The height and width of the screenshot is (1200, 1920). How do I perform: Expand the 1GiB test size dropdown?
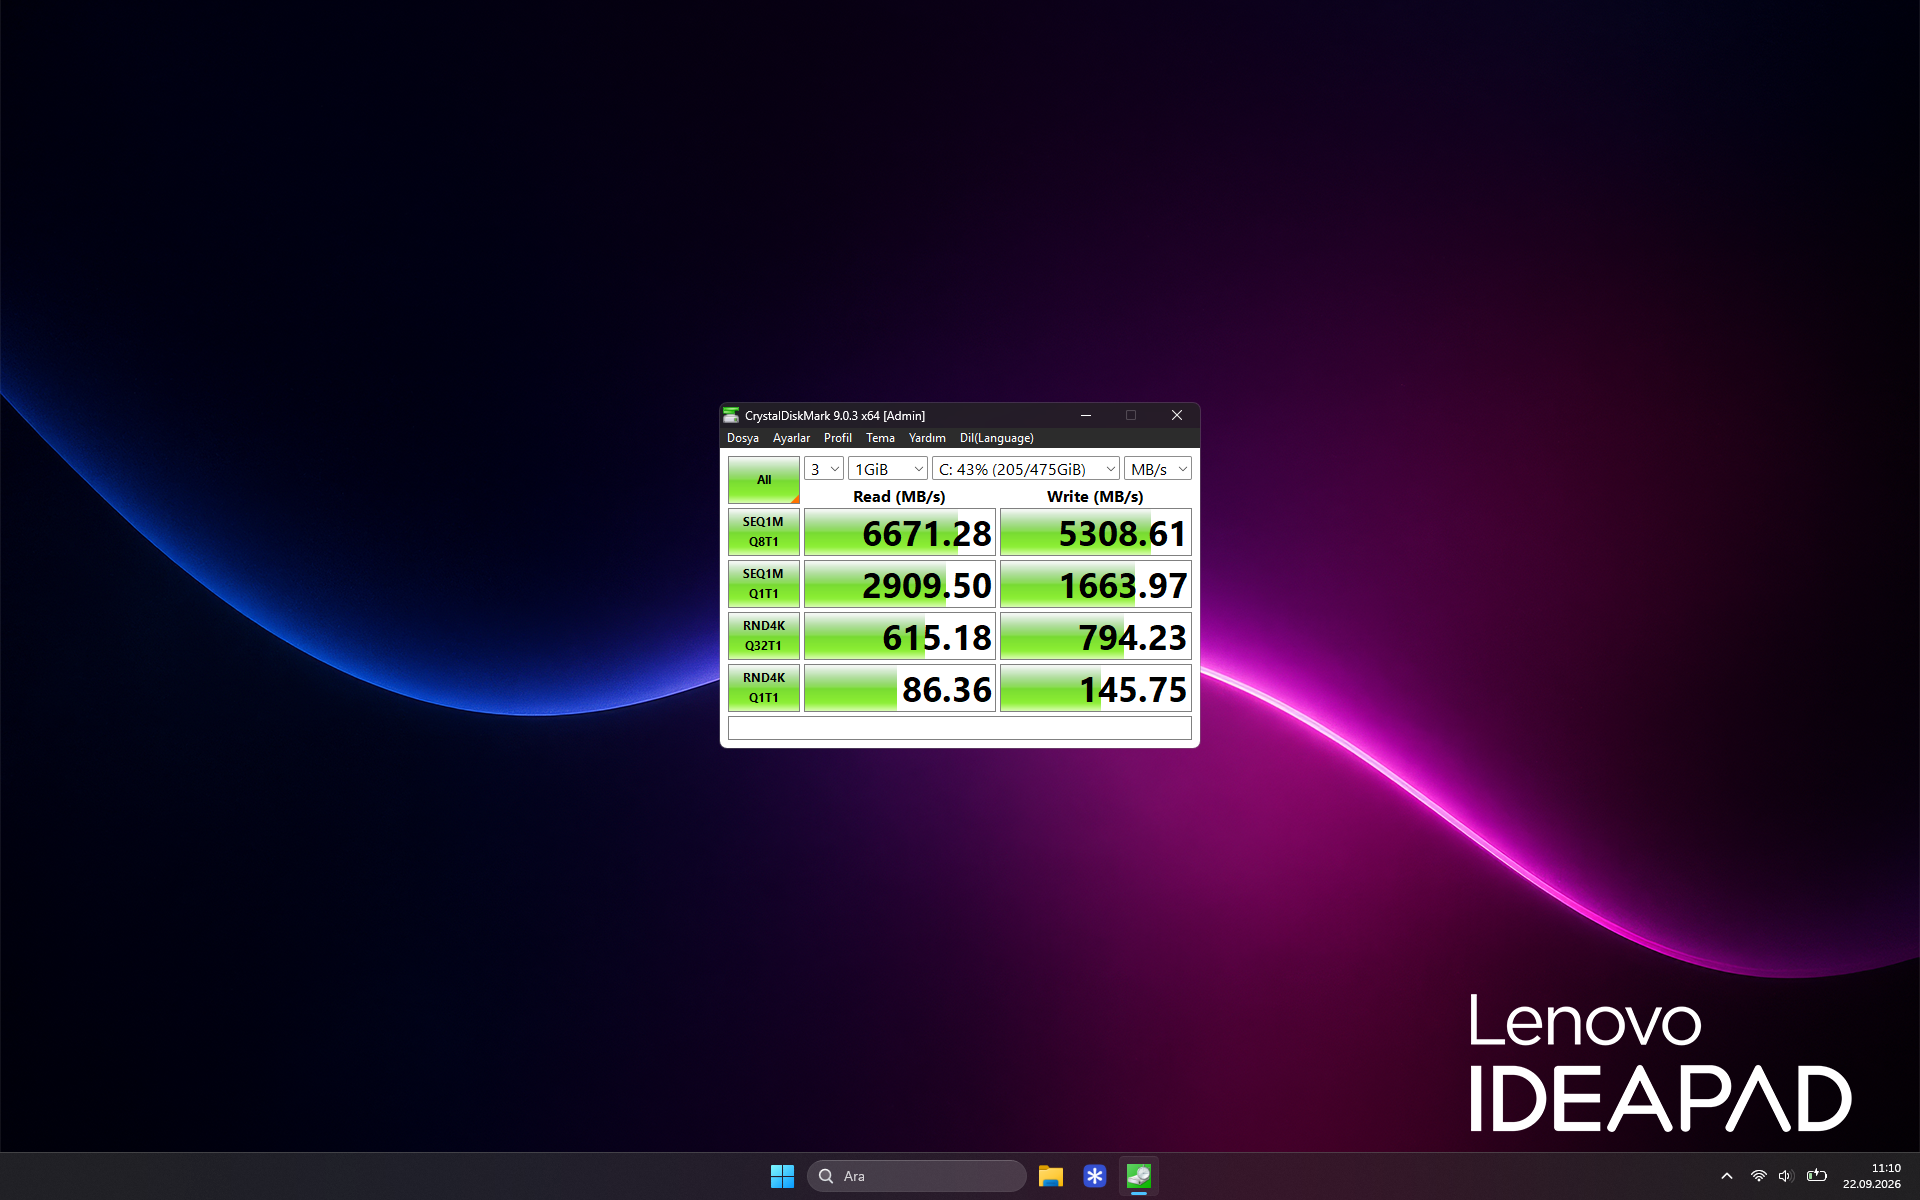(888, 469)
